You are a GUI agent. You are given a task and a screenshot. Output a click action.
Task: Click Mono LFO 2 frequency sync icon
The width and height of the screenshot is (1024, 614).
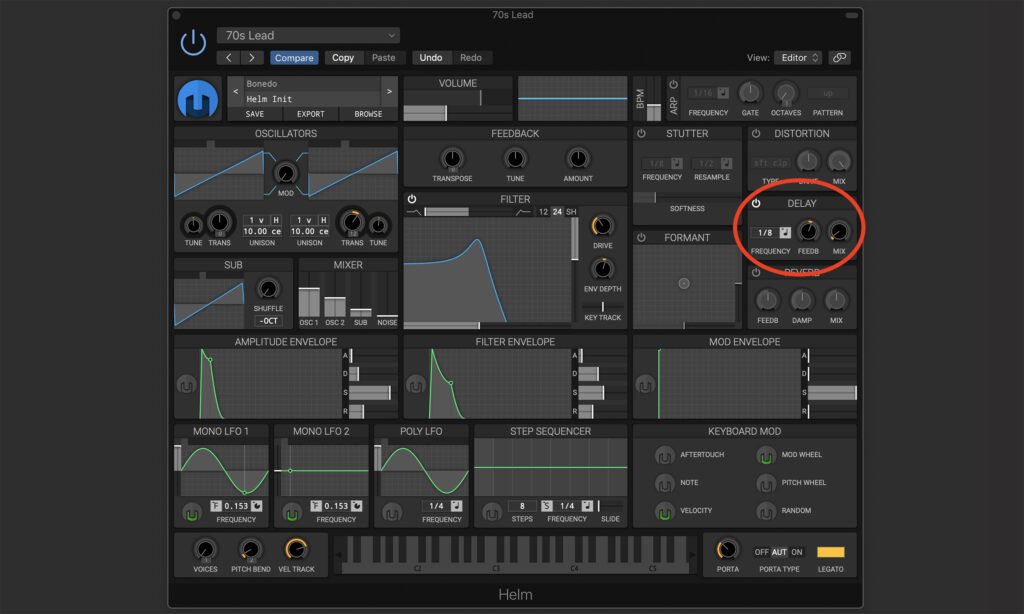click(357, 506)
